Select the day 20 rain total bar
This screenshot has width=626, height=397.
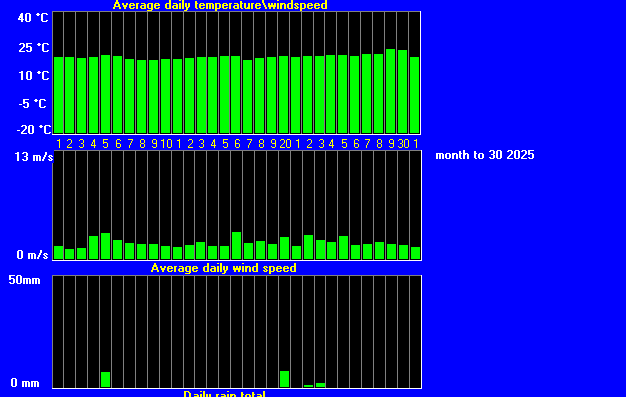point(284,379)
